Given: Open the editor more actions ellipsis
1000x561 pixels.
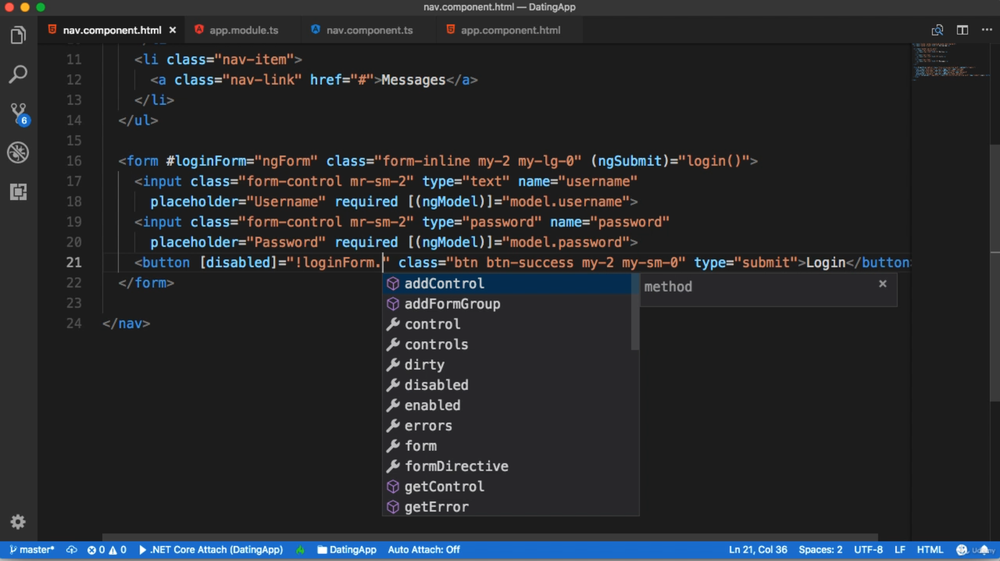Looking at the screenshot, I should pos(987,30).
